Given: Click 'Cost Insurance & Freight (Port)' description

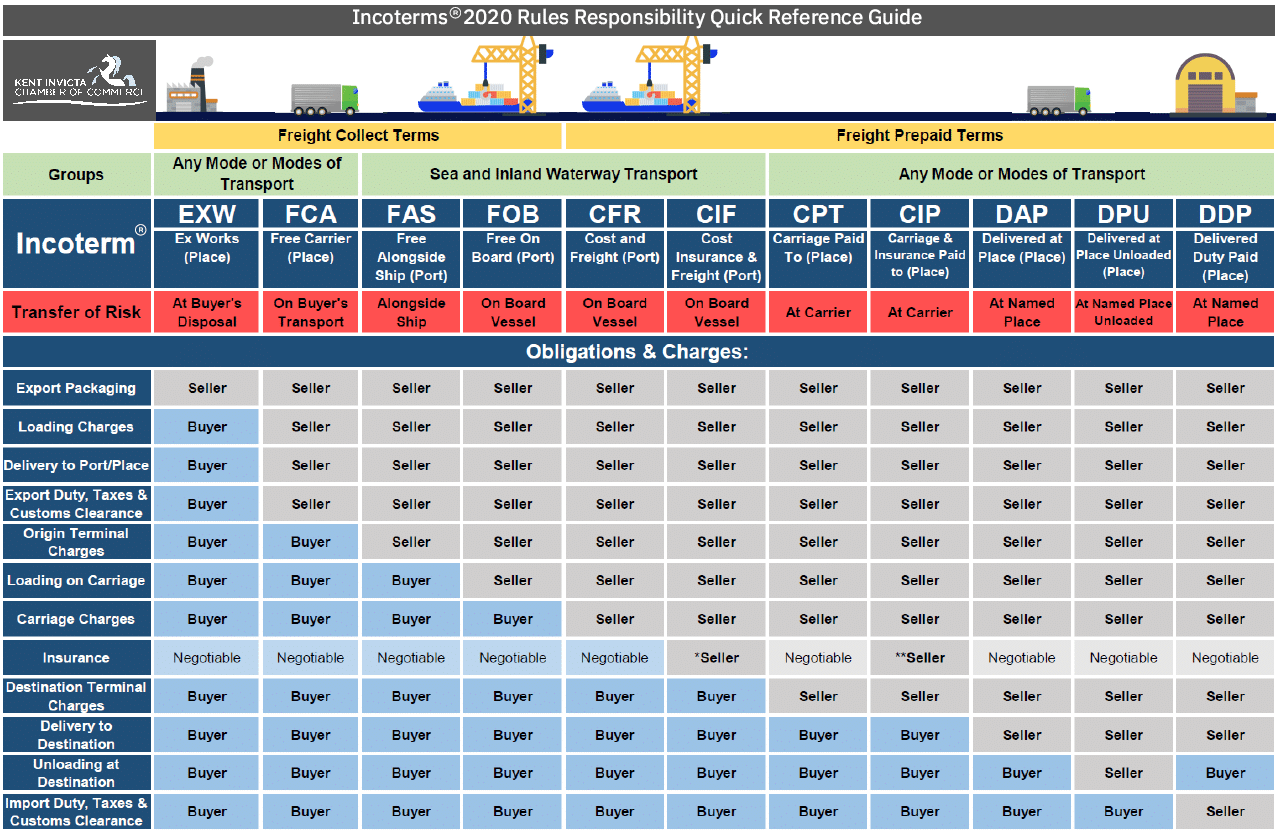Looking at the screenshot, I should [716, 257].
